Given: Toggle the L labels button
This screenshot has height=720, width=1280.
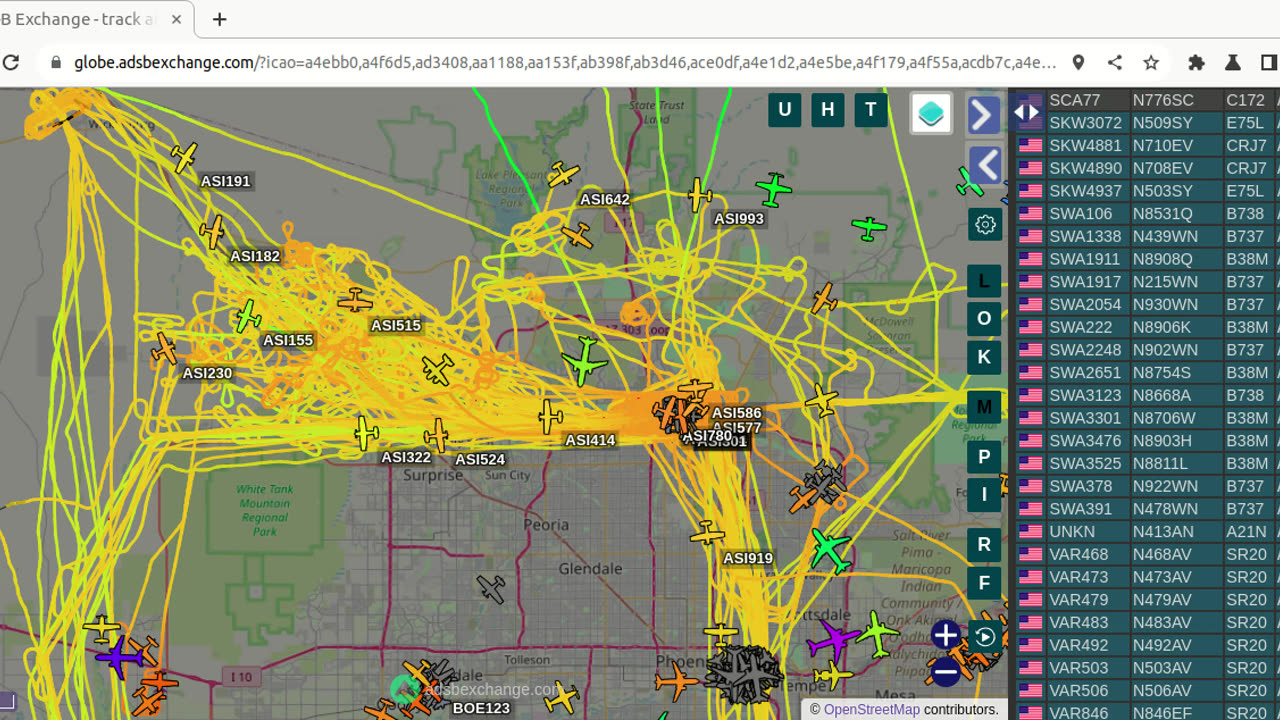Looking at the screenshot, I should (x=984, y=281).
